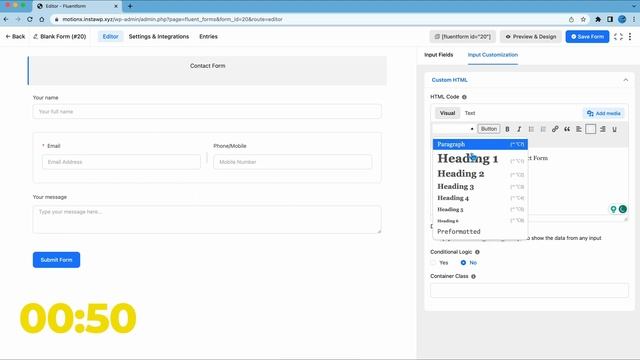Screen dimensions: 640x360
Task: Collapse the Custom HTML section
Action: pos(626,80)
